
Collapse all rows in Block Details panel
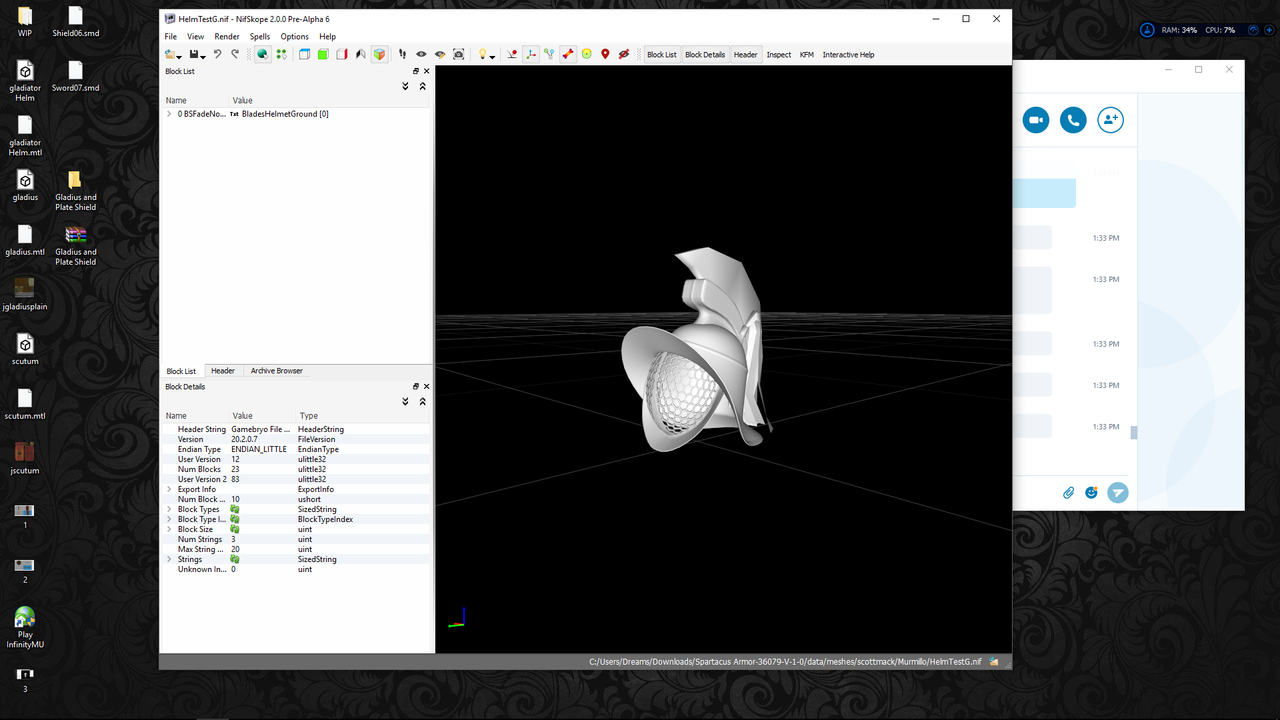(x=423, y=401)
